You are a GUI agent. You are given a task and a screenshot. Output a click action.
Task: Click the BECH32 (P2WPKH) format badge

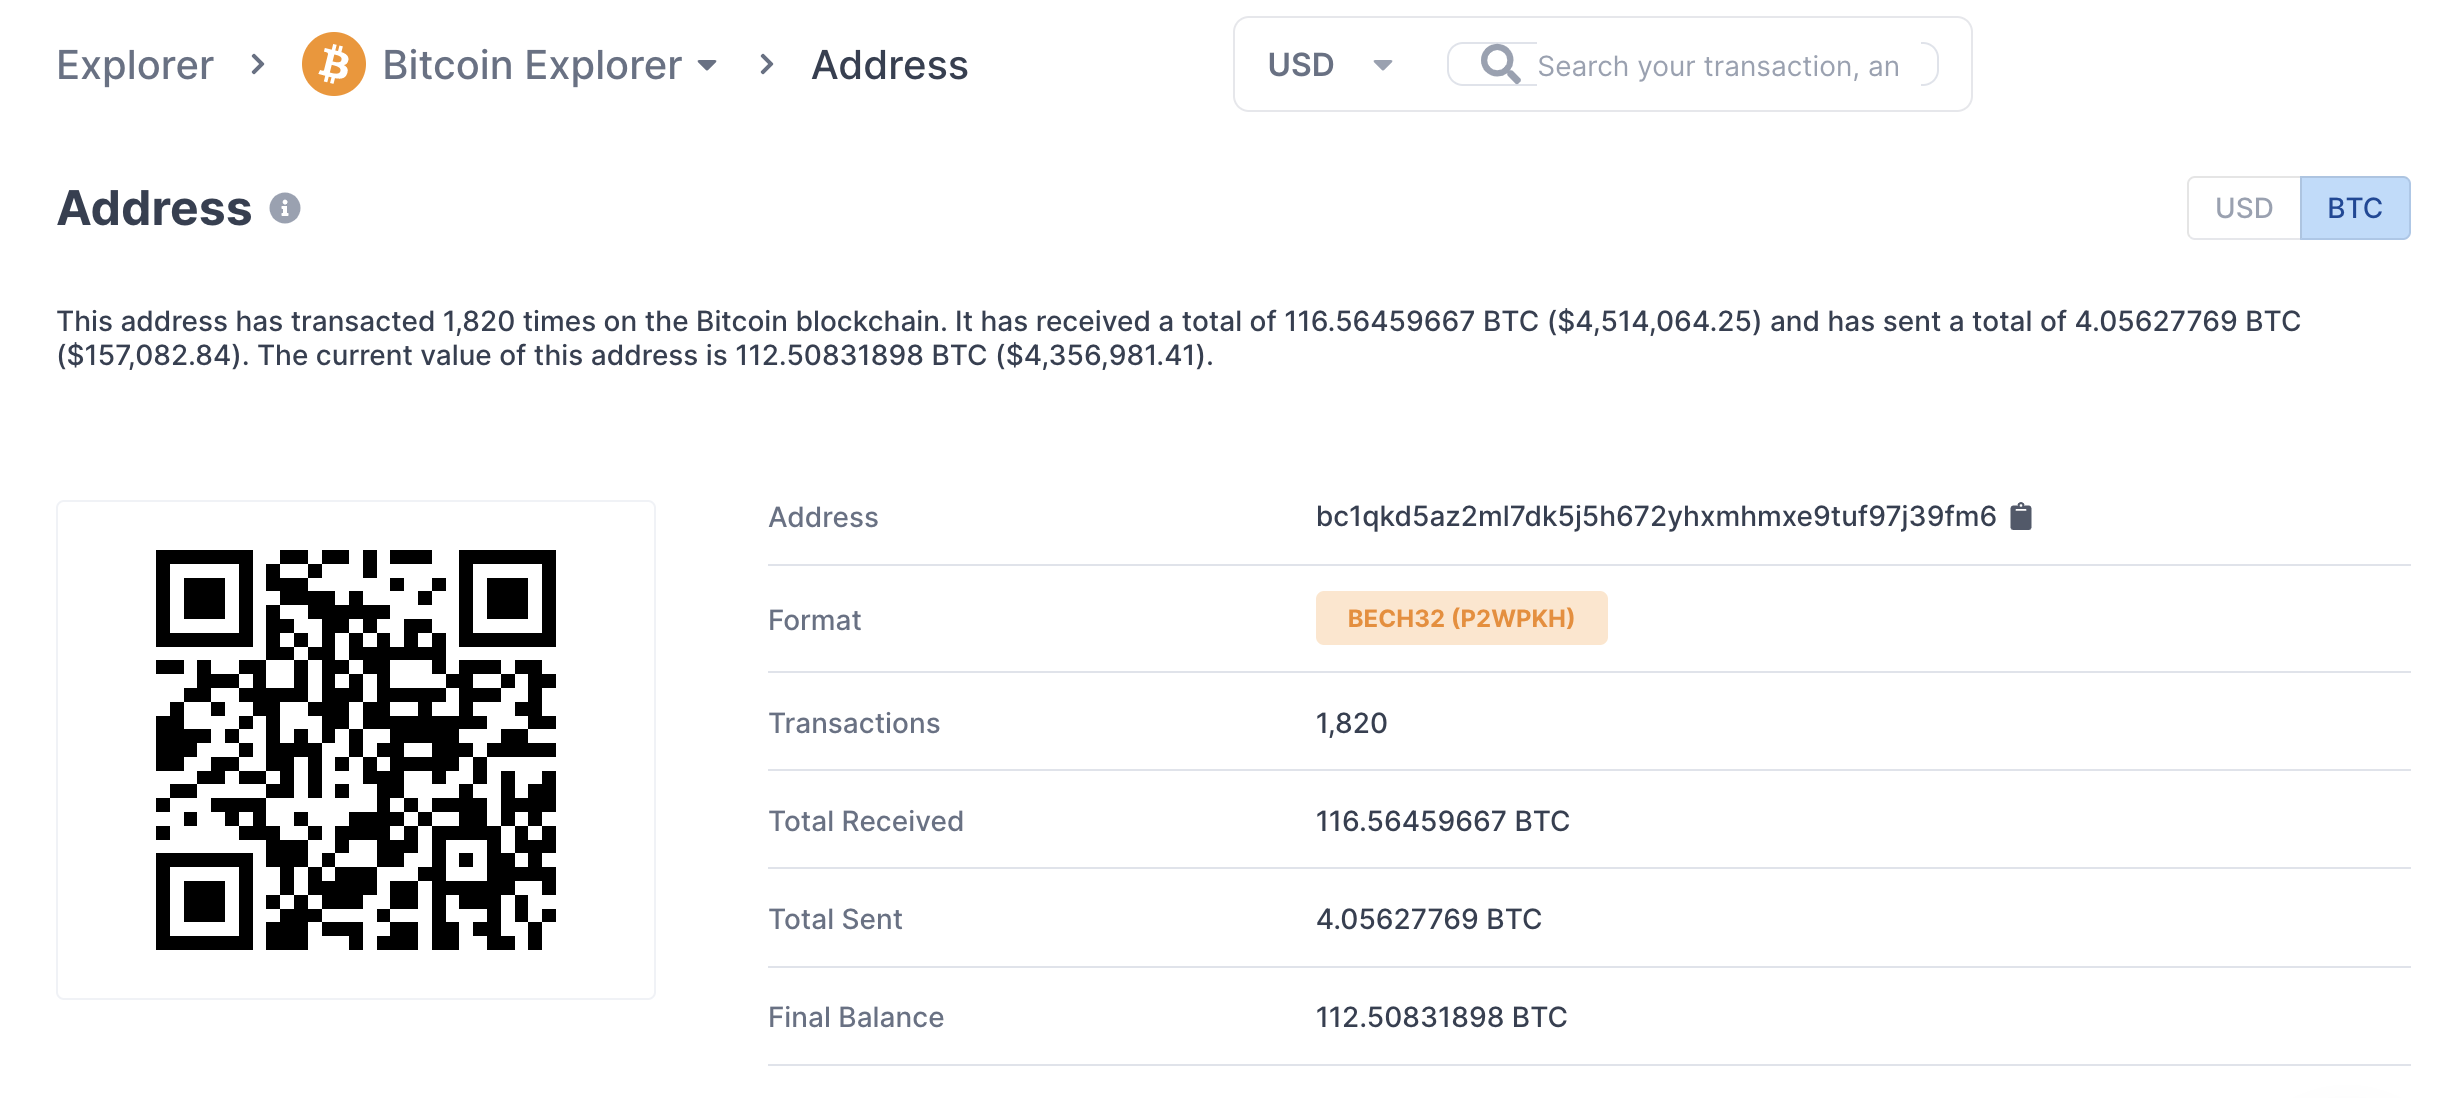pos(1461,618)
